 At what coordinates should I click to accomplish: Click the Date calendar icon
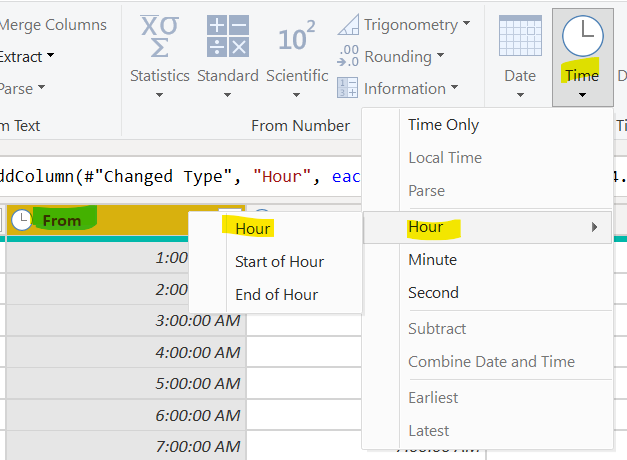click(520, 36)
